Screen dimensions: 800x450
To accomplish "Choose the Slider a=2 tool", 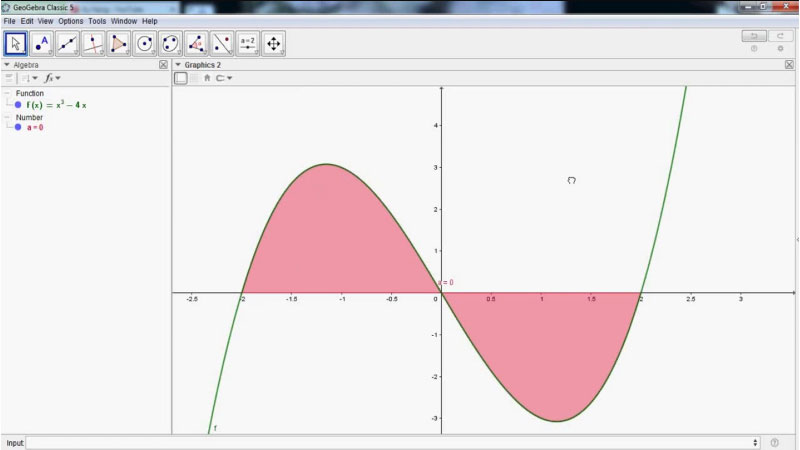I will 248,43.
